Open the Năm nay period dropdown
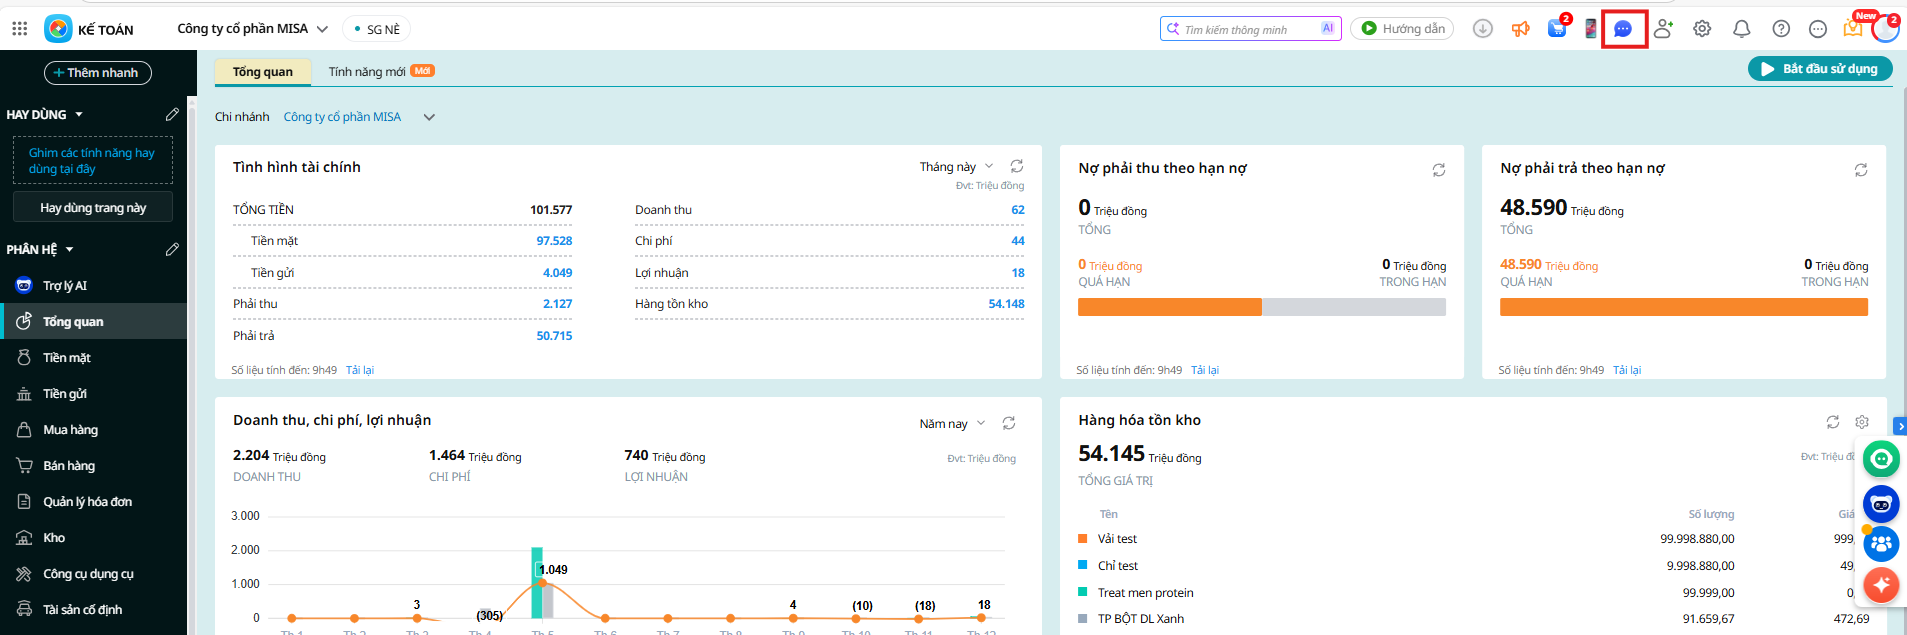Screen dimensions: 1907x635 click(952, 424)
